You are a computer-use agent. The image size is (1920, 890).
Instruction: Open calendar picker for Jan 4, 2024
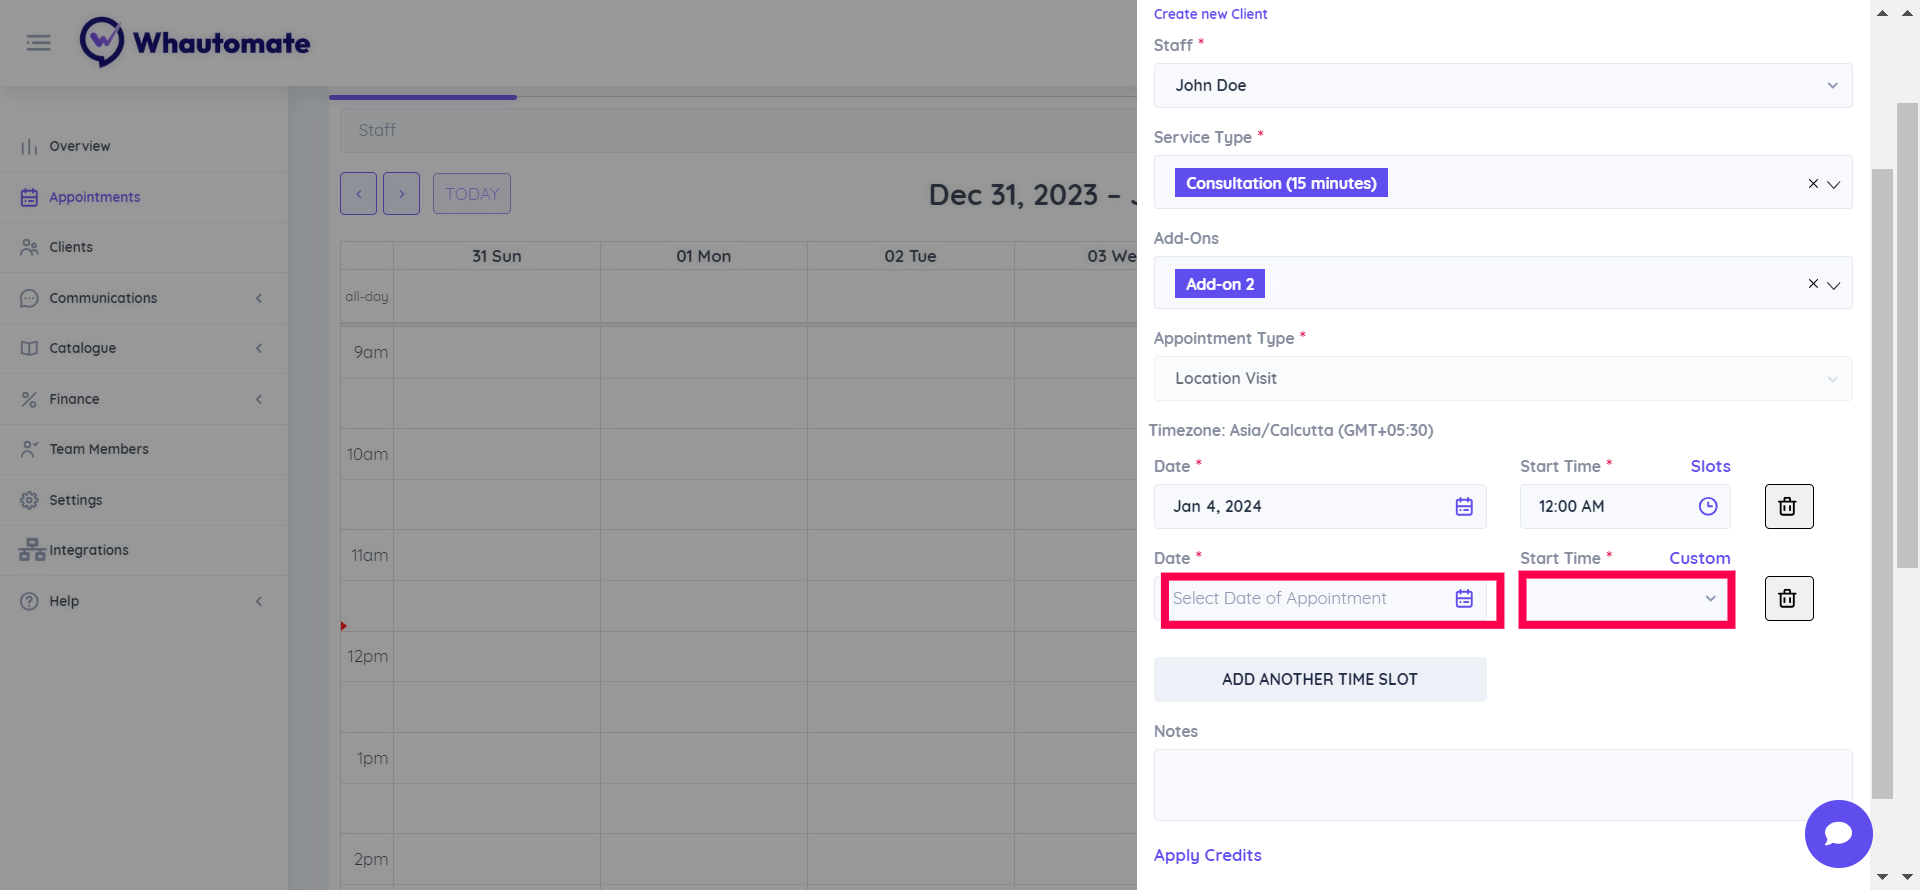[1464, 507]
